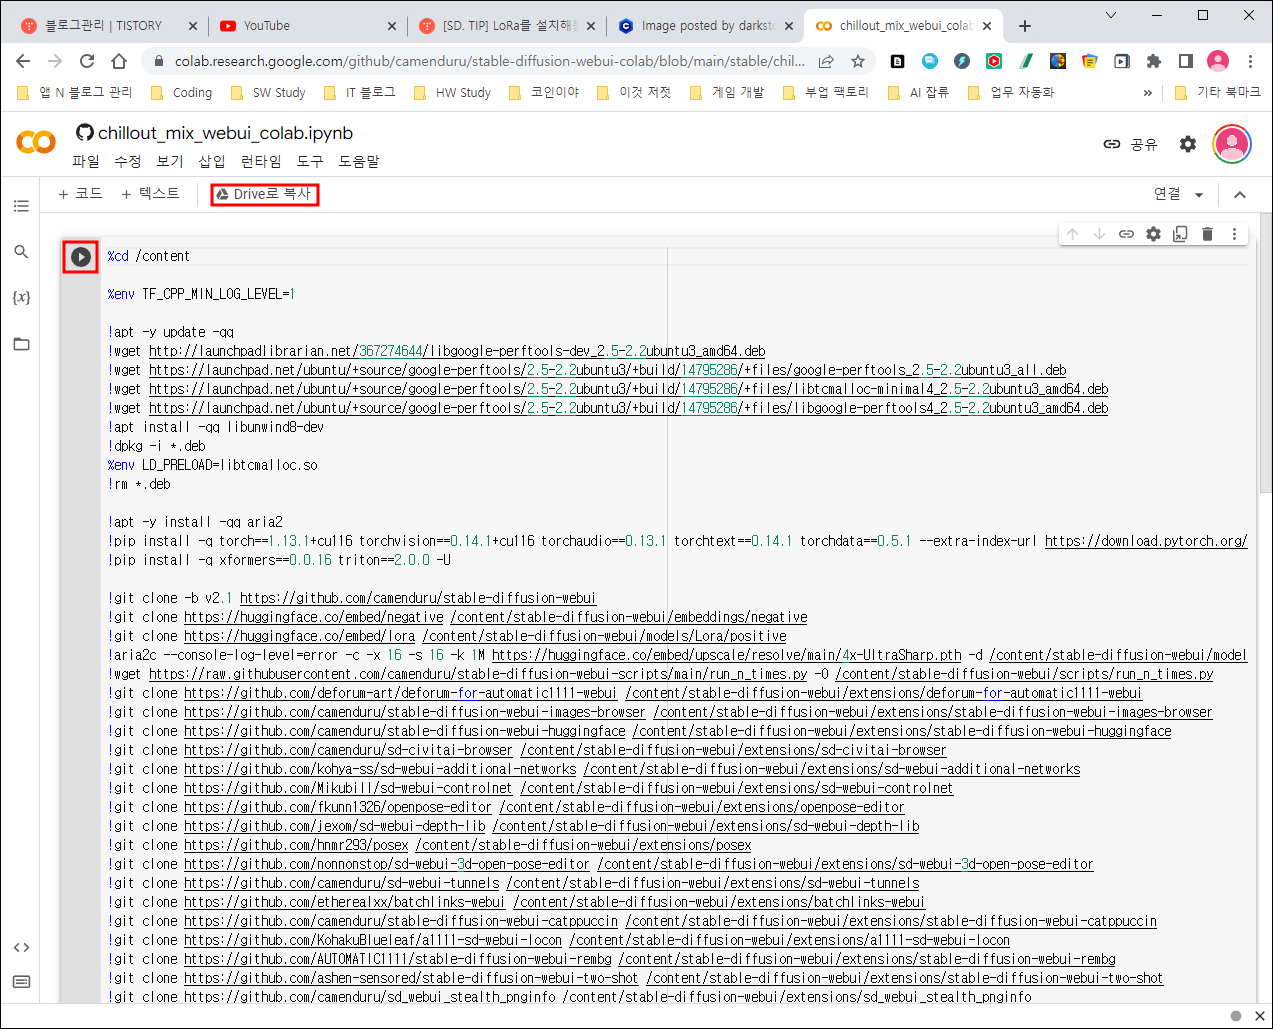Open the Chrome extensions puzzle icon
This screenshot has height=1029, width=1273.
[x=1154, y=61]
